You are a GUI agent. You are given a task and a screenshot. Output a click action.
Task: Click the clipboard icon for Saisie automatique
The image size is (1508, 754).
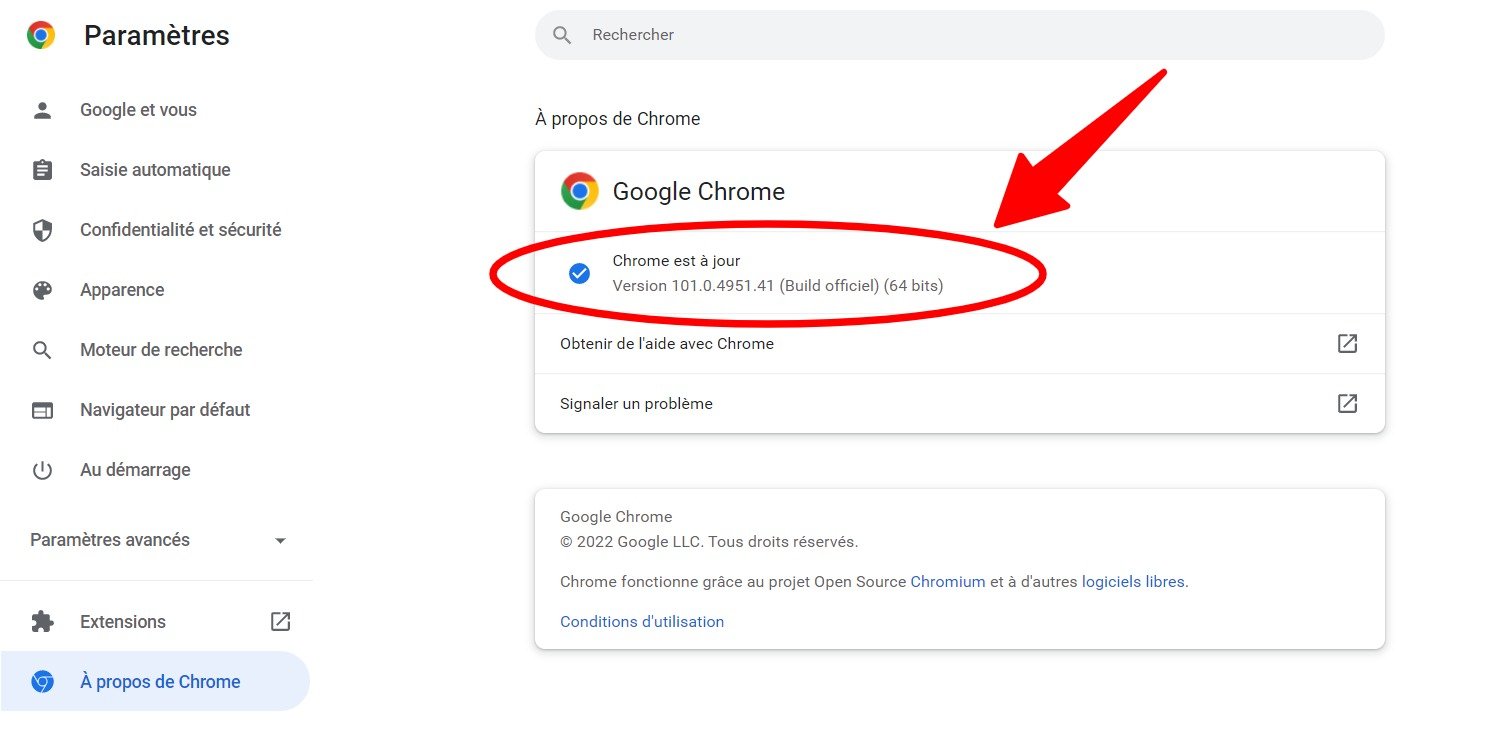tap(42, 170)
